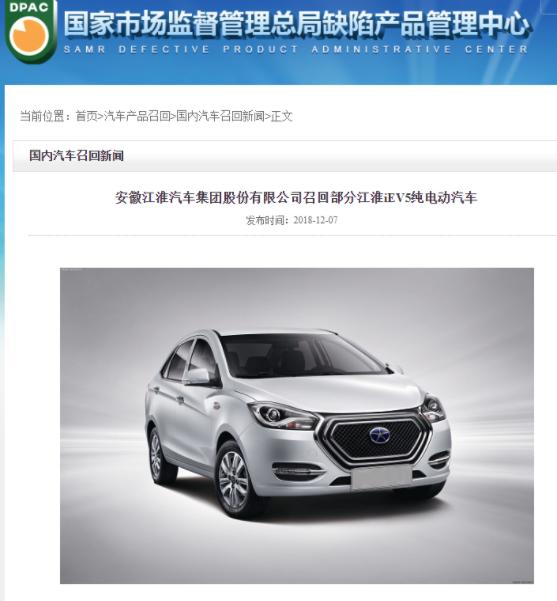Go to 汽车产品召回 breadcrumb link

[137, 116]
